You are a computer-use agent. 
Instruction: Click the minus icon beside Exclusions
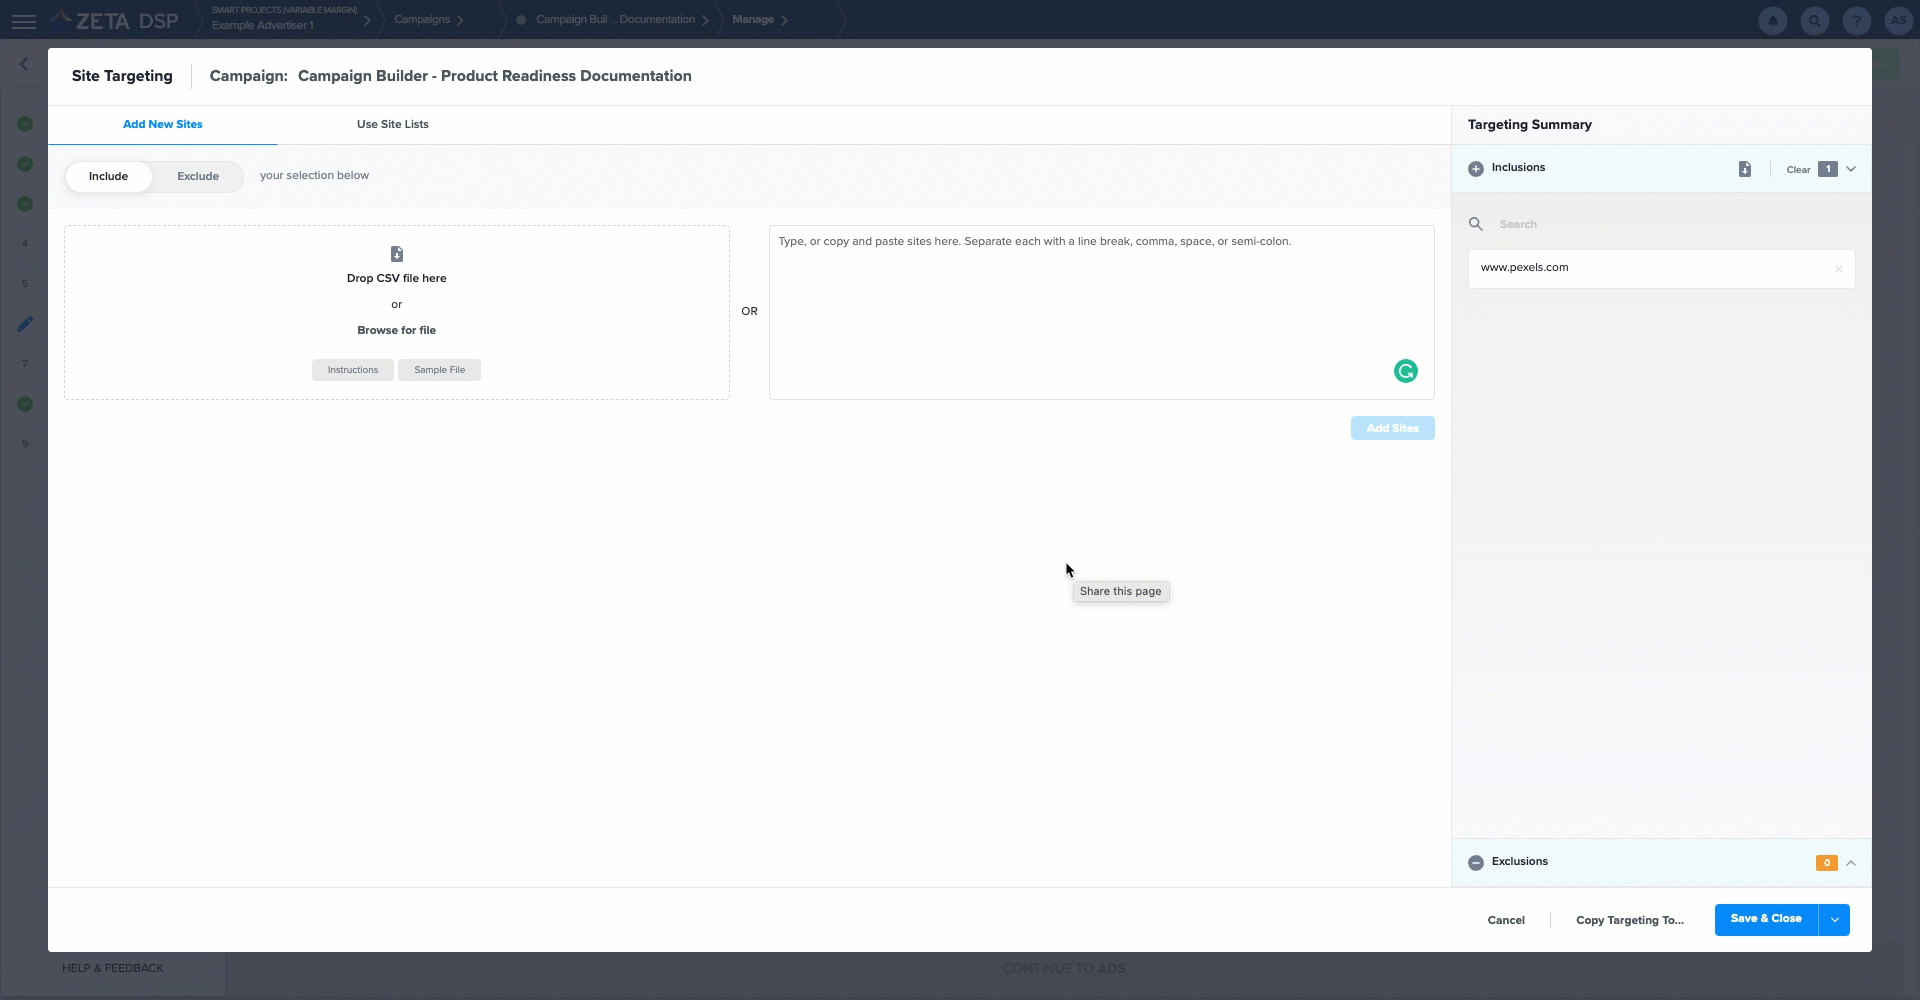(1475, 863)
